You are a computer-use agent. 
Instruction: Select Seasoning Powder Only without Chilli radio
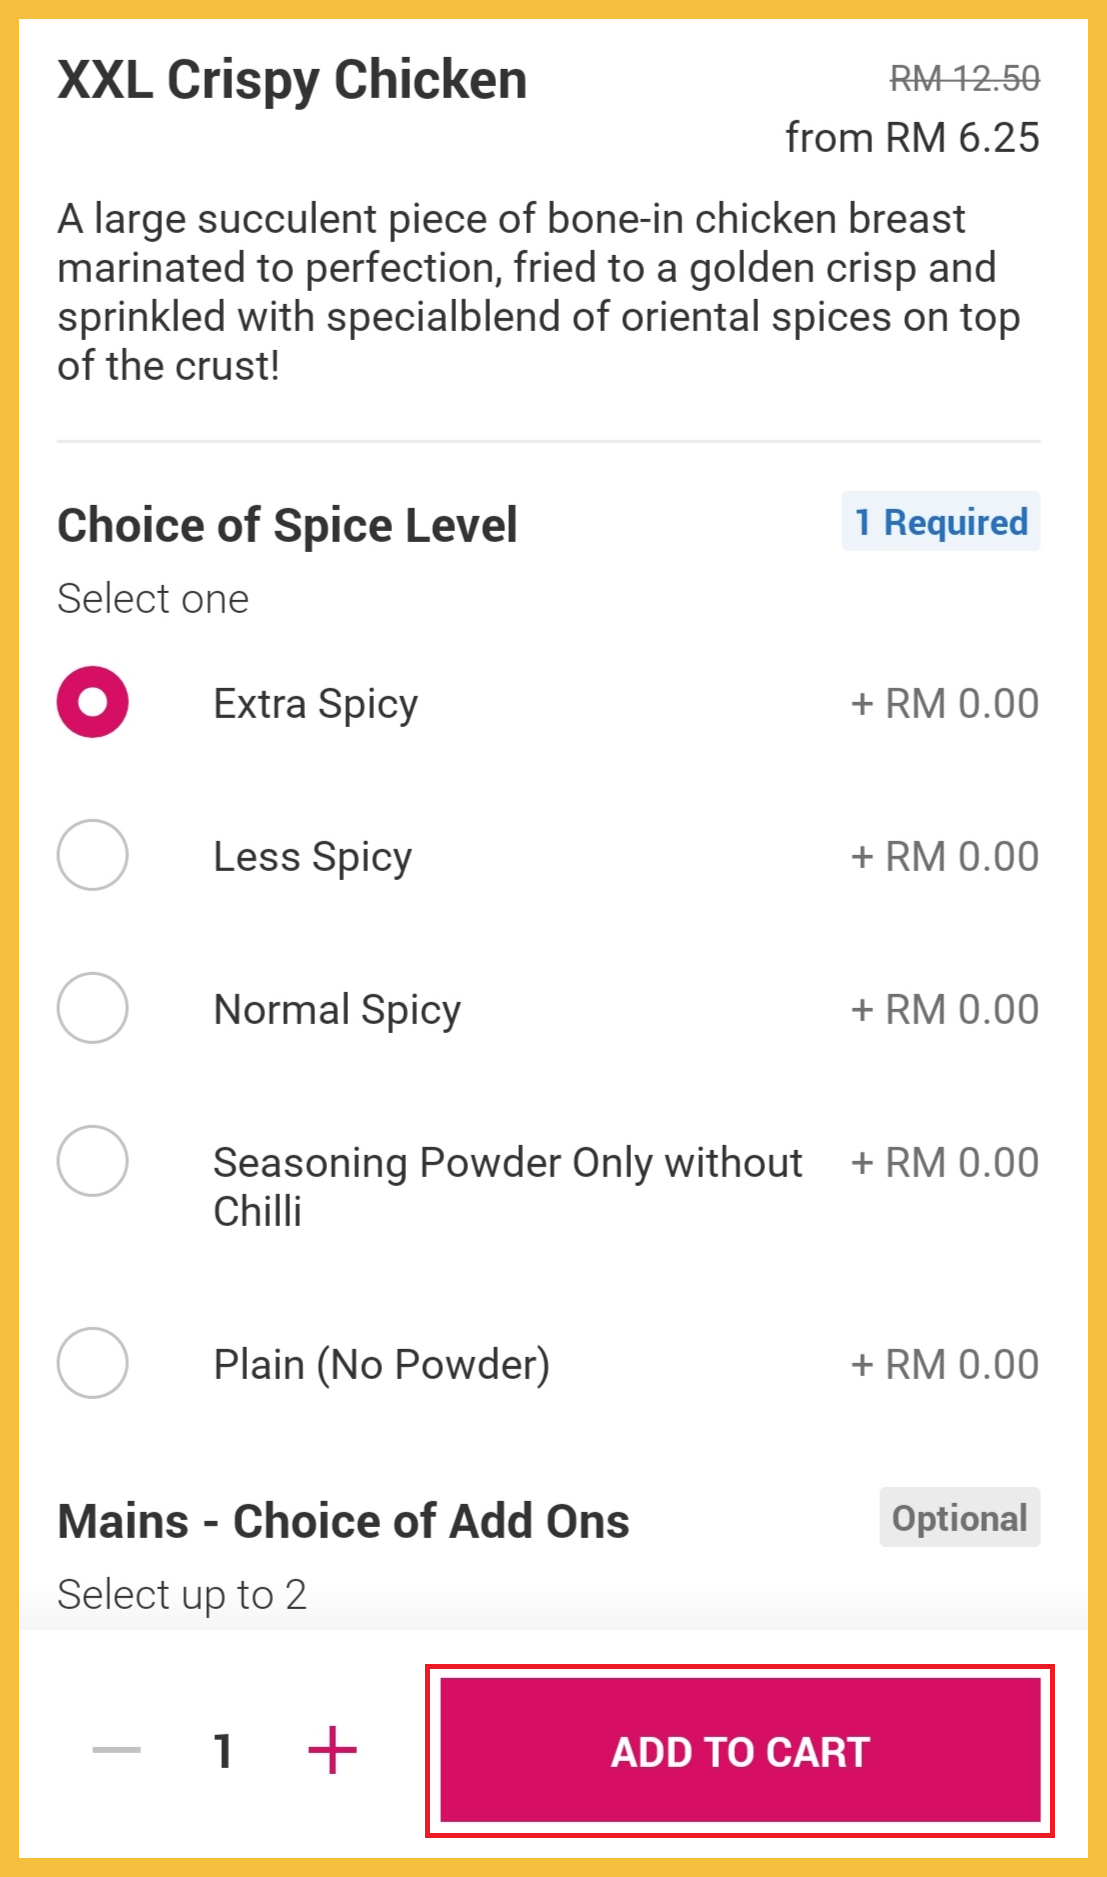92,1161
